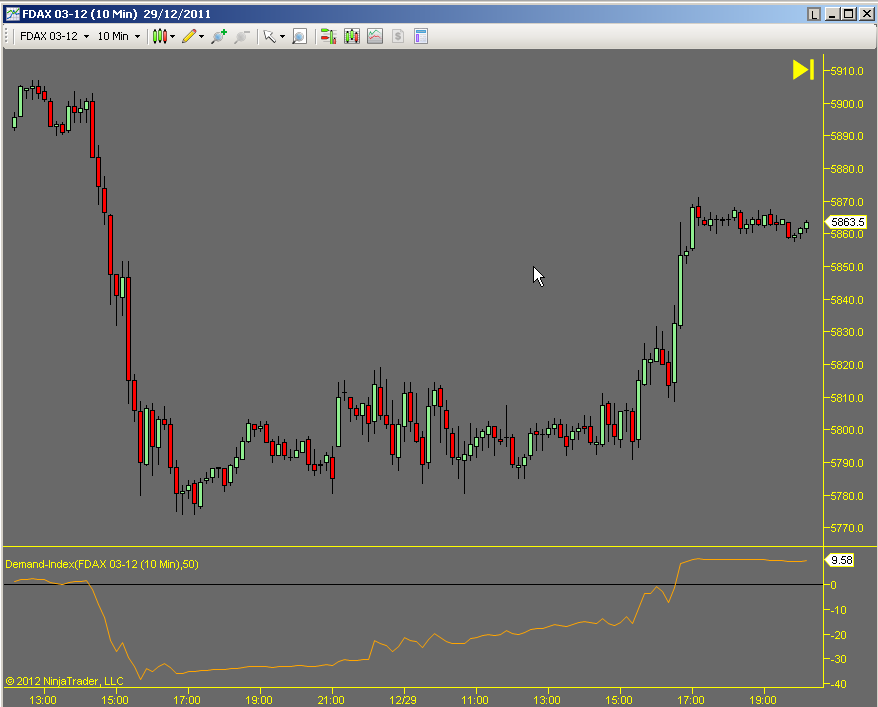Open the FDAX 03-12 instrument dropdown
The height and width of the screenshot is (707, 878).
click(x=55, y=36)
